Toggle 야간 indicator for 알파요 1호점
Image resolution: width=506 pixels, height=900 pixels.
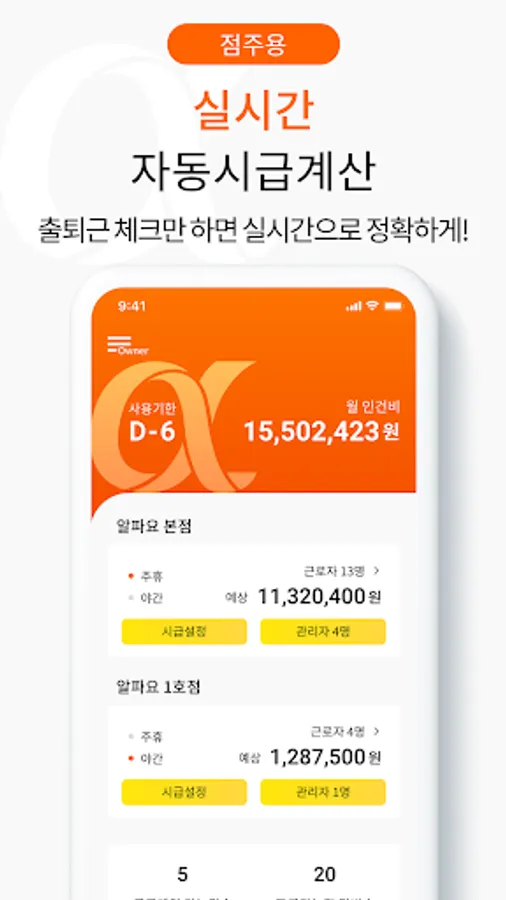tap(145, 759)
